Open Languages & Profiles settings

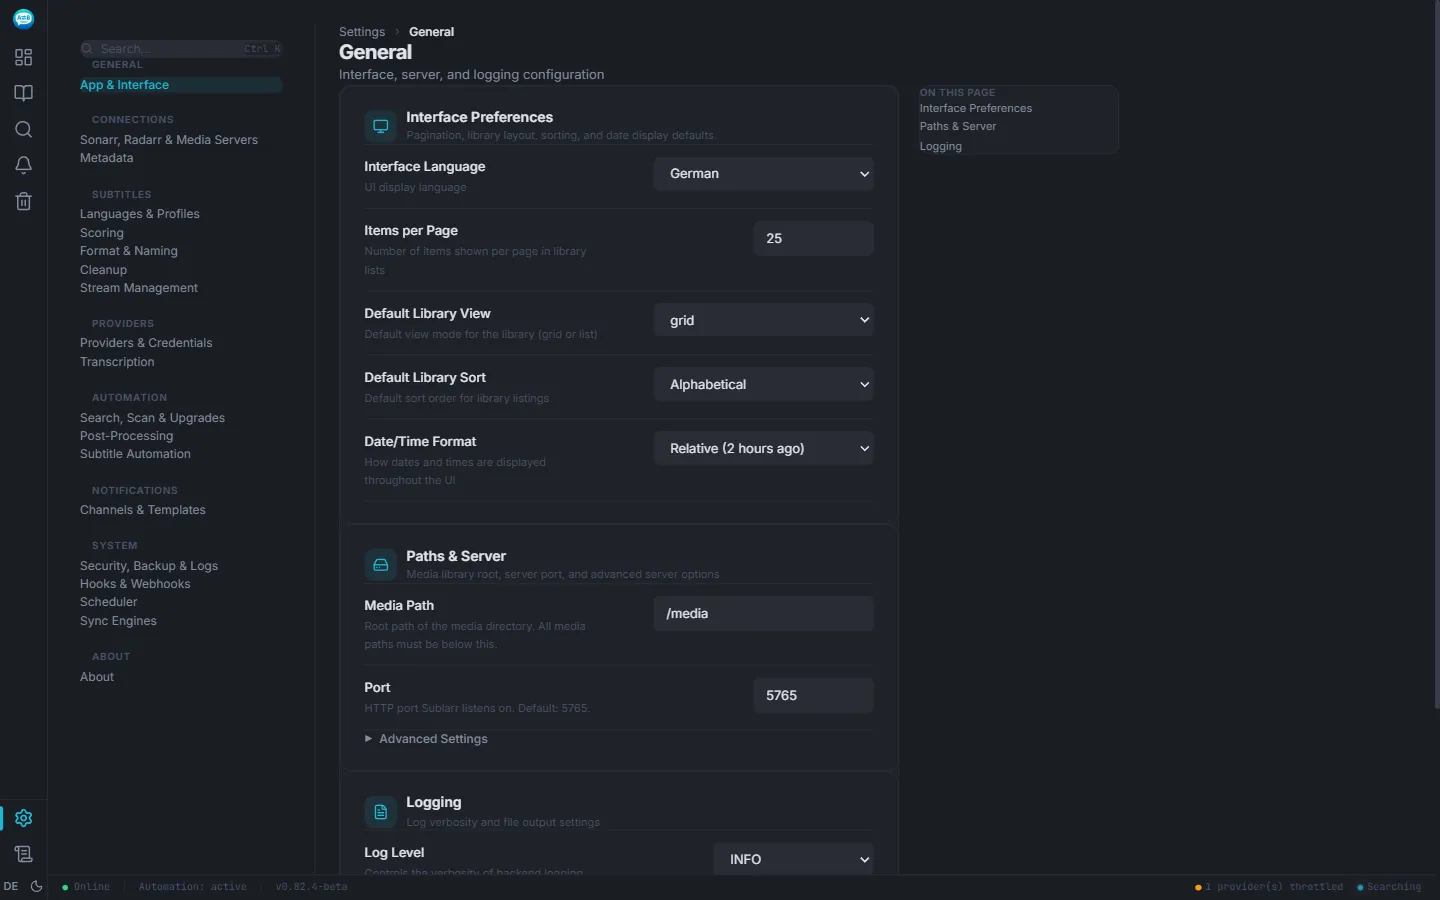[140, 214]
